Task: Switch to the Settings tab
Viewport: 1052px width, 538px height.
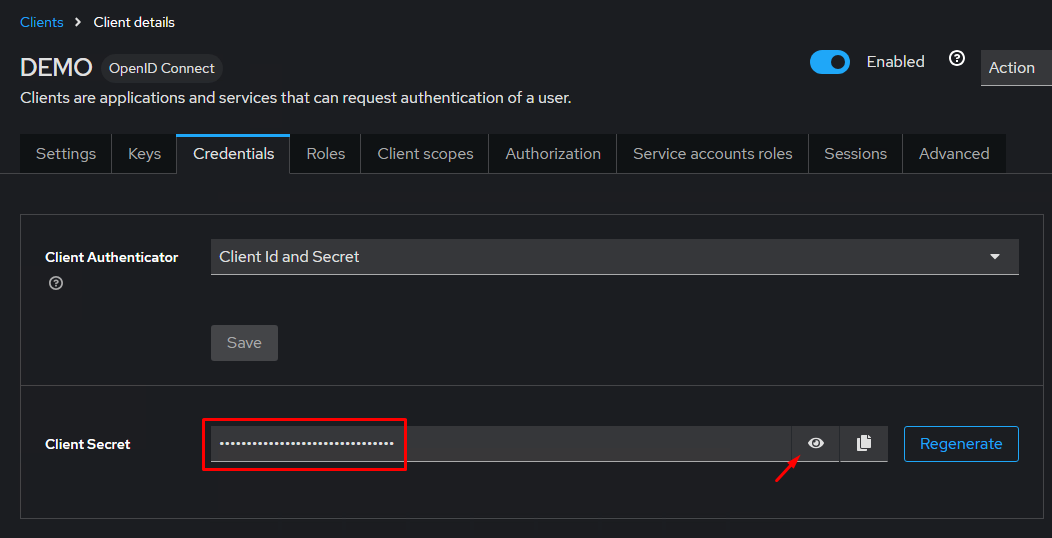Action: coord(66,154)
